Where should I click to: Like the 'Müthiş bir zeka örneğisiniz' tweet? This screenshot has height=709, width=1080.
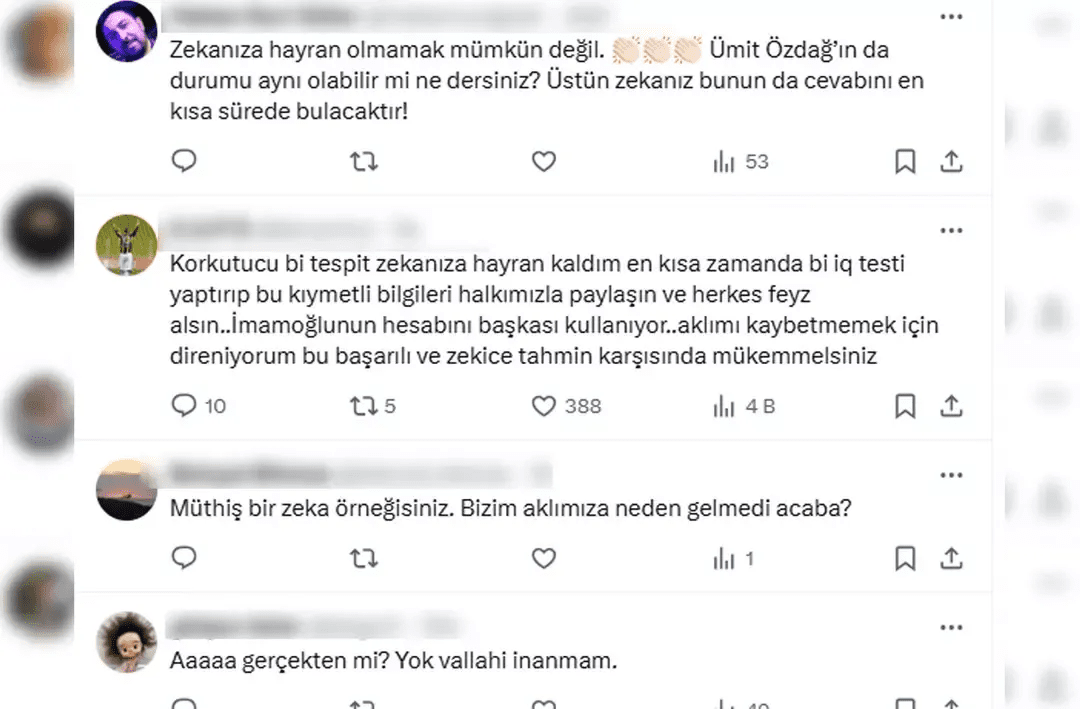(x=543, y=558)
